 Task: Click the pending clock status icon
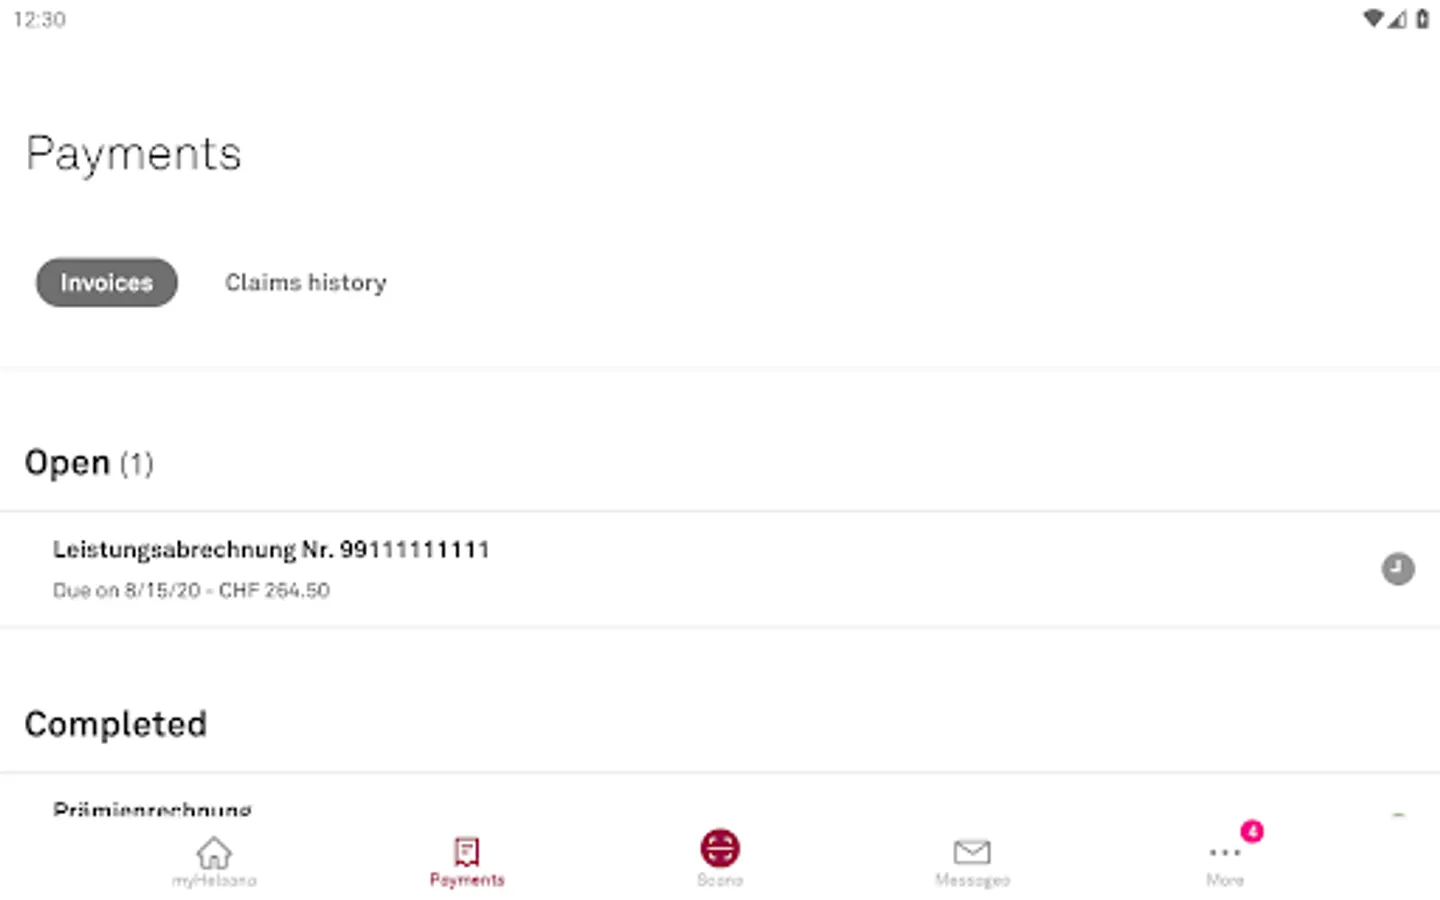pyautogui.click(x=1398, y=569)
